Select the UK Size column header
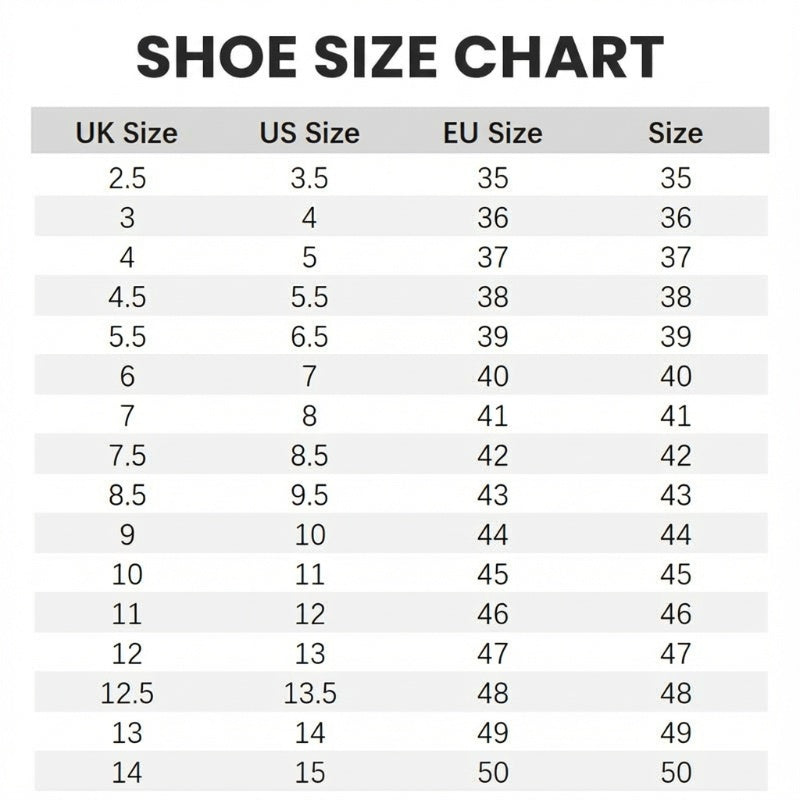 [126, 133]
